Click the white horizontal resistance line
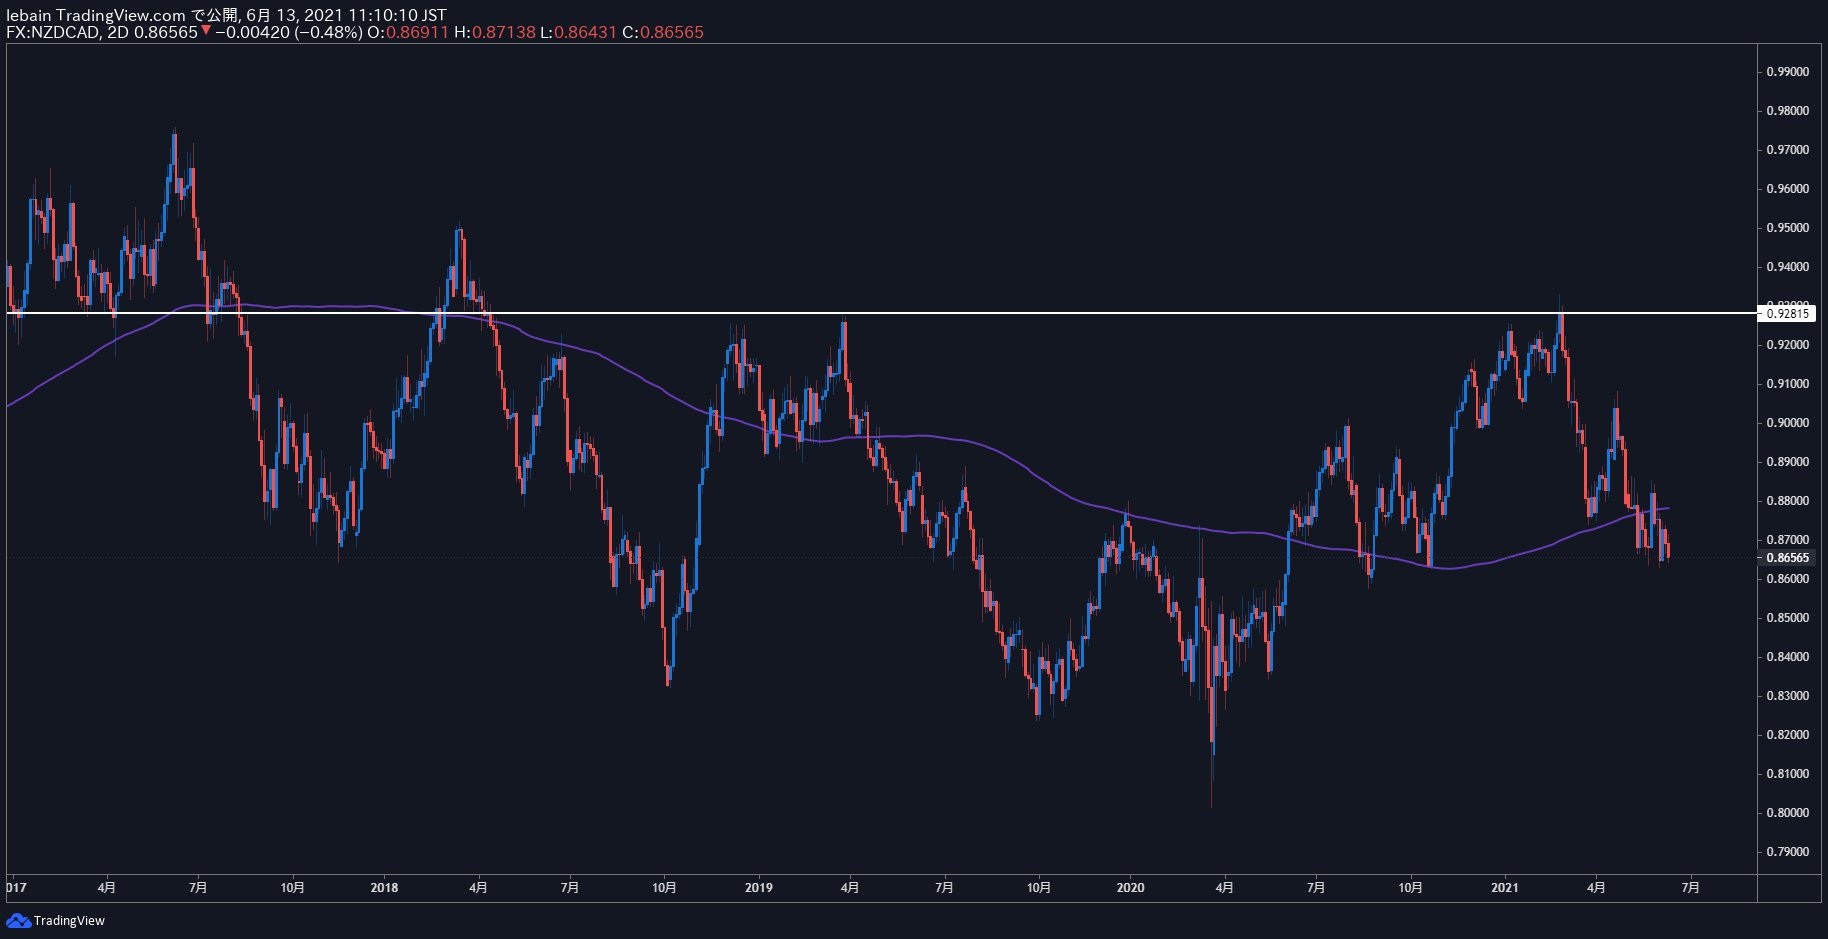The image size is (1828, 939). (x=881, y=313)
